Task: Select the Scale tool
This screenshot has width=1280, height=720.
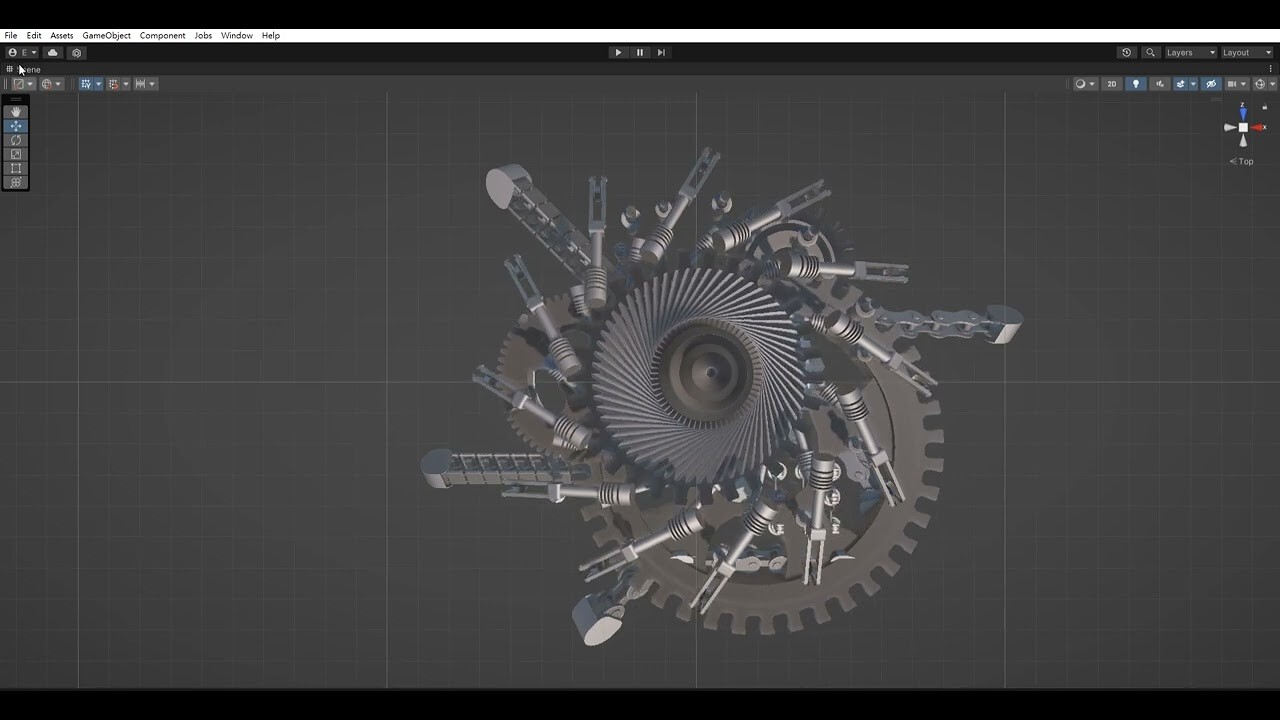Action: pos(15,154)
